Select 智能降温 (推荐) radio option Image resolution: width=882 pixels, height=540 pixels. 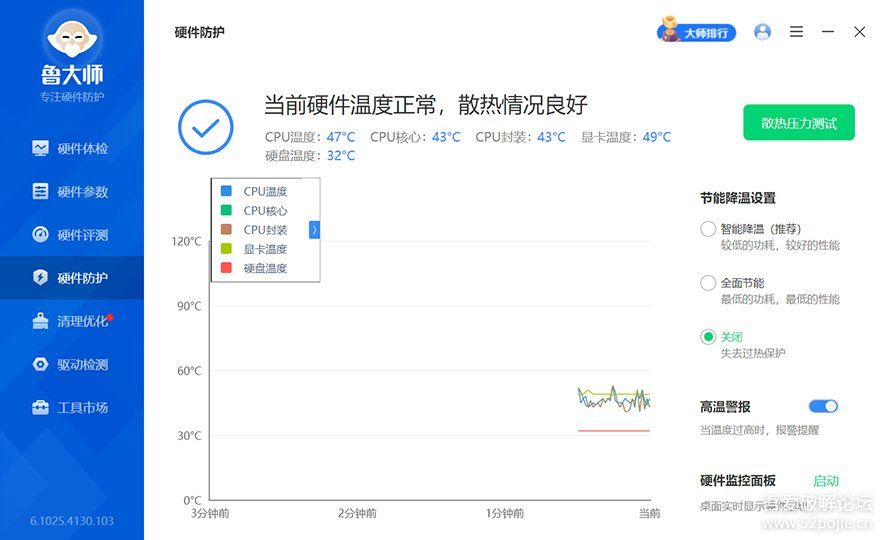708,229
